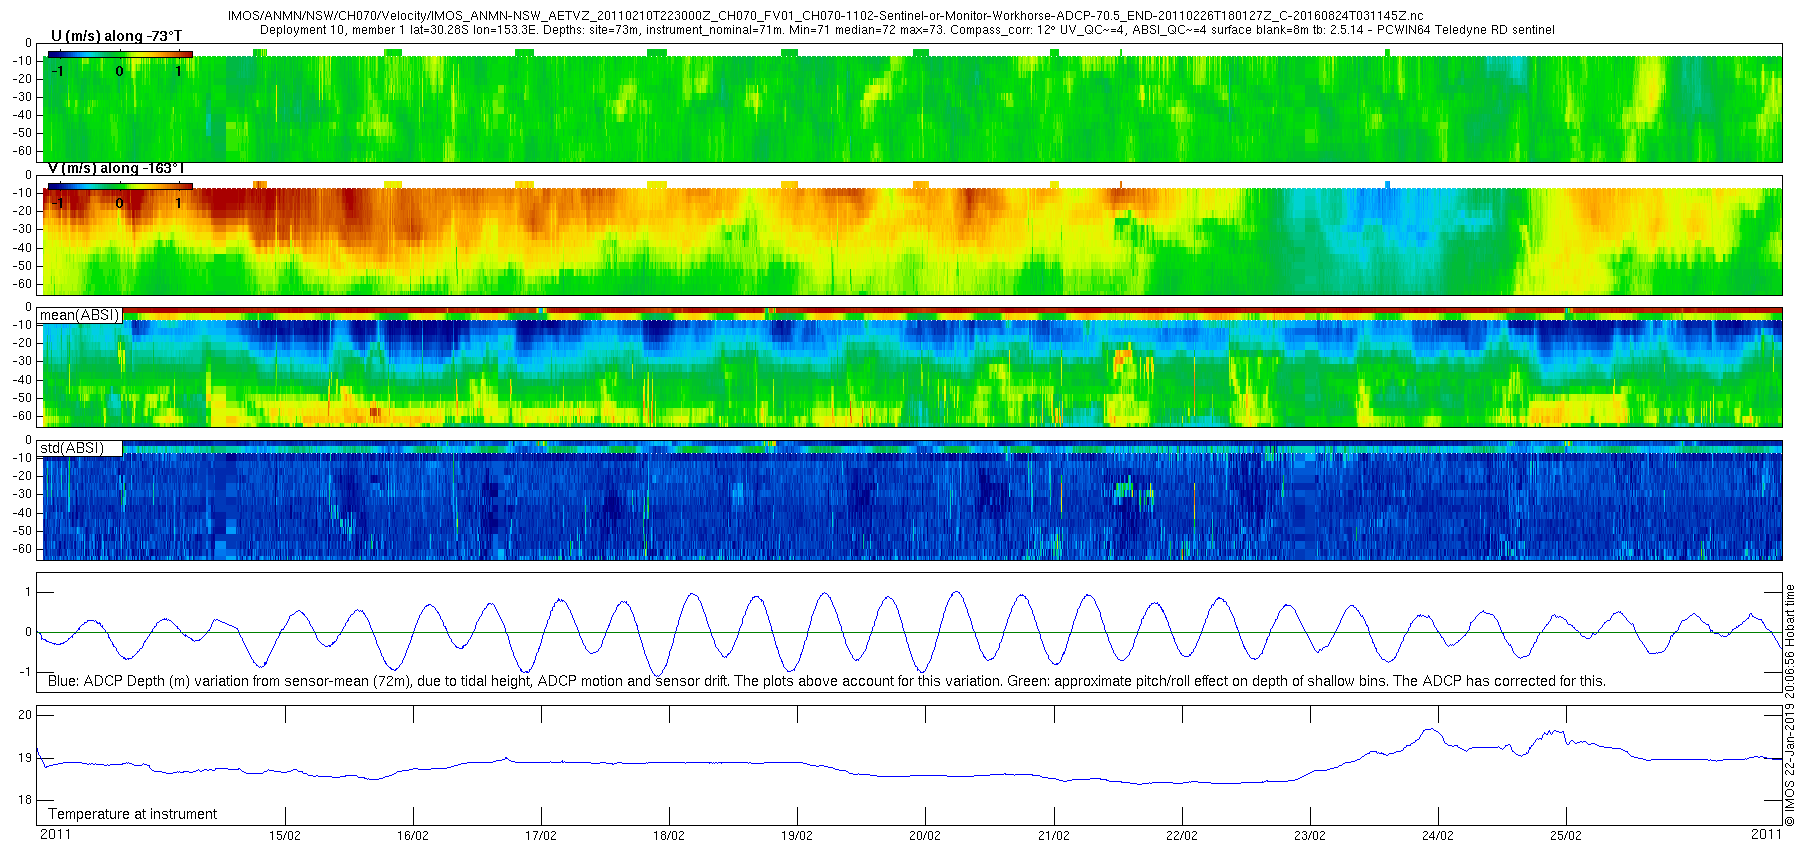Click the 'Temperature at instrument' label
This screenshot has width=1800, height=850.
tap(133, 814)
